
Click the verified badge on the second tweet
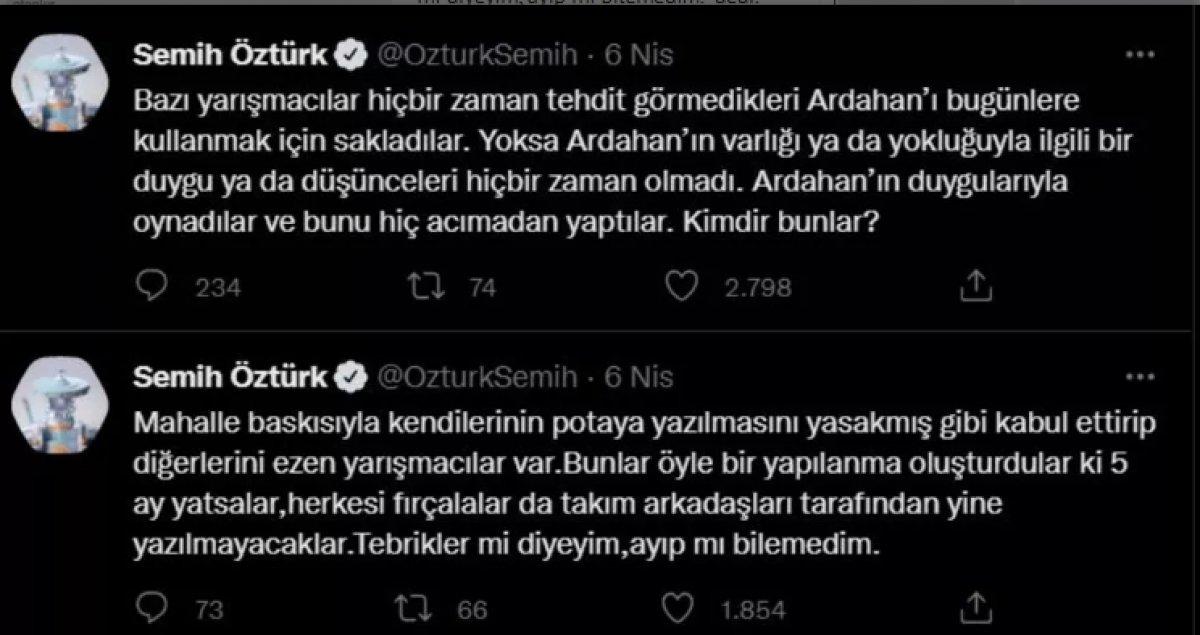348,378
